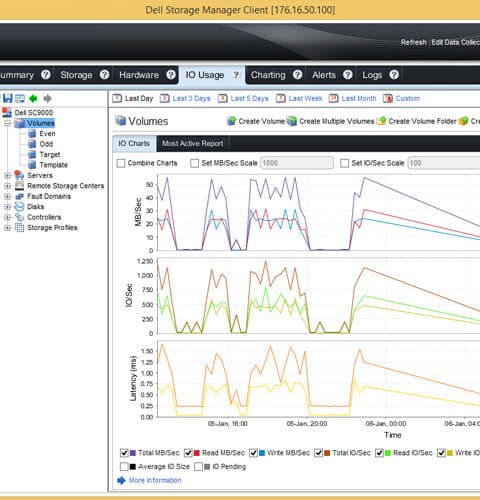Check the Average IO Size checkbox

[x=124, y=466]
